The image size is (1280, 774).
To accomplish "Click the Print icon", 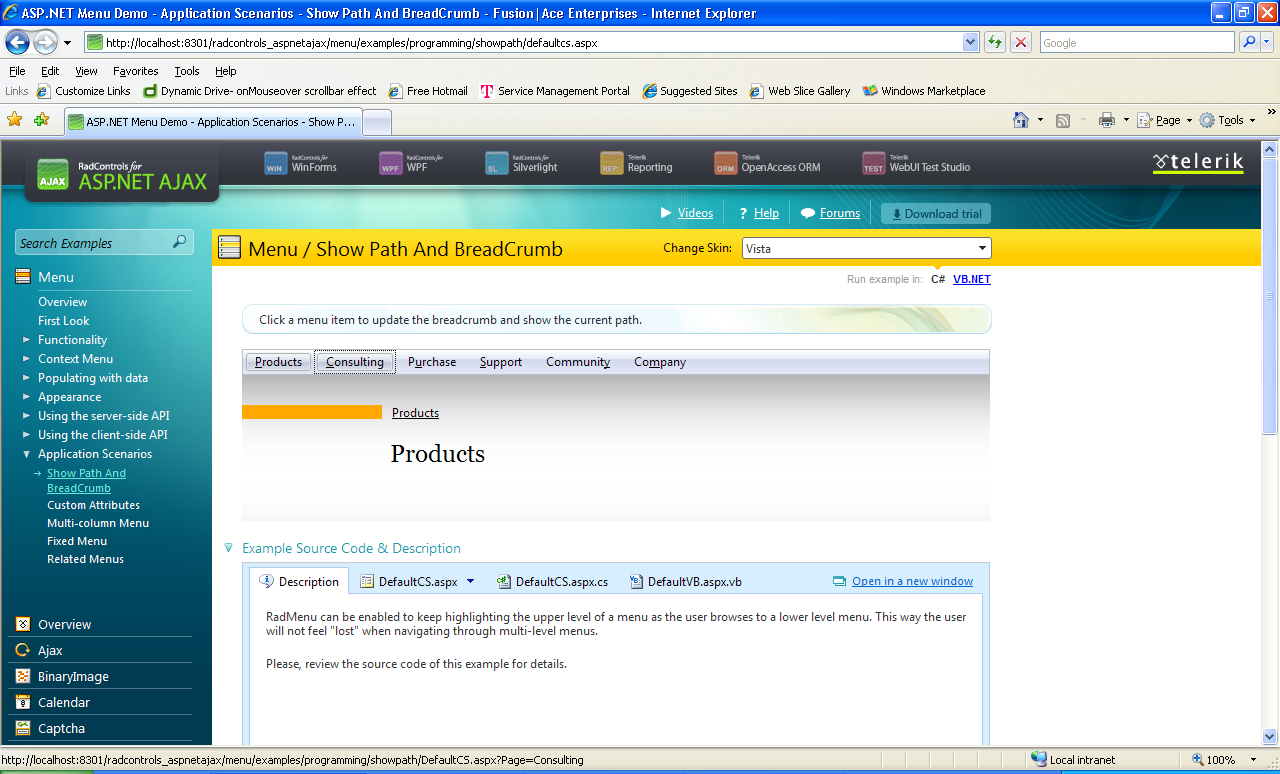I will coord(1107,120).
